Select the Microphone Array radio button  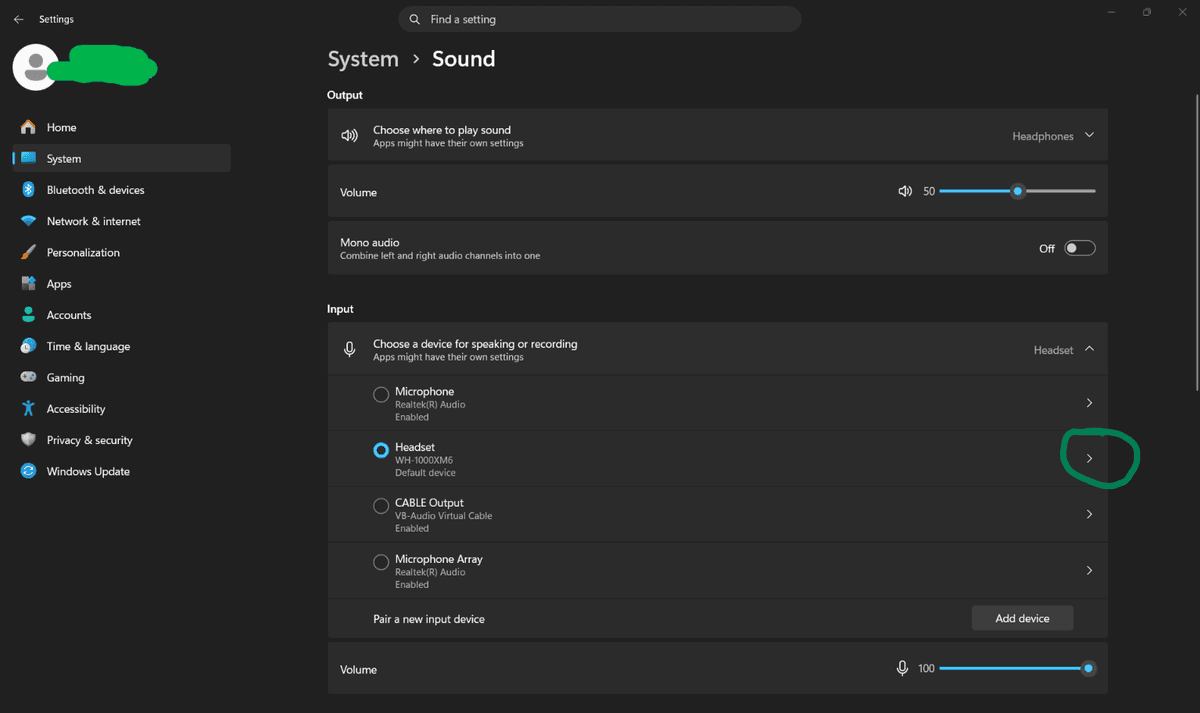(381, 562)
